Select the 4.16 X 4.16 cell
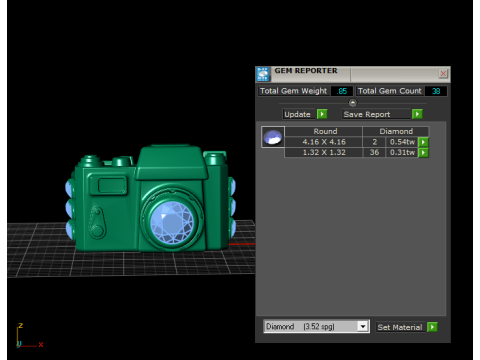The height and width of the screenshot is (360, 480). point(324,142)
